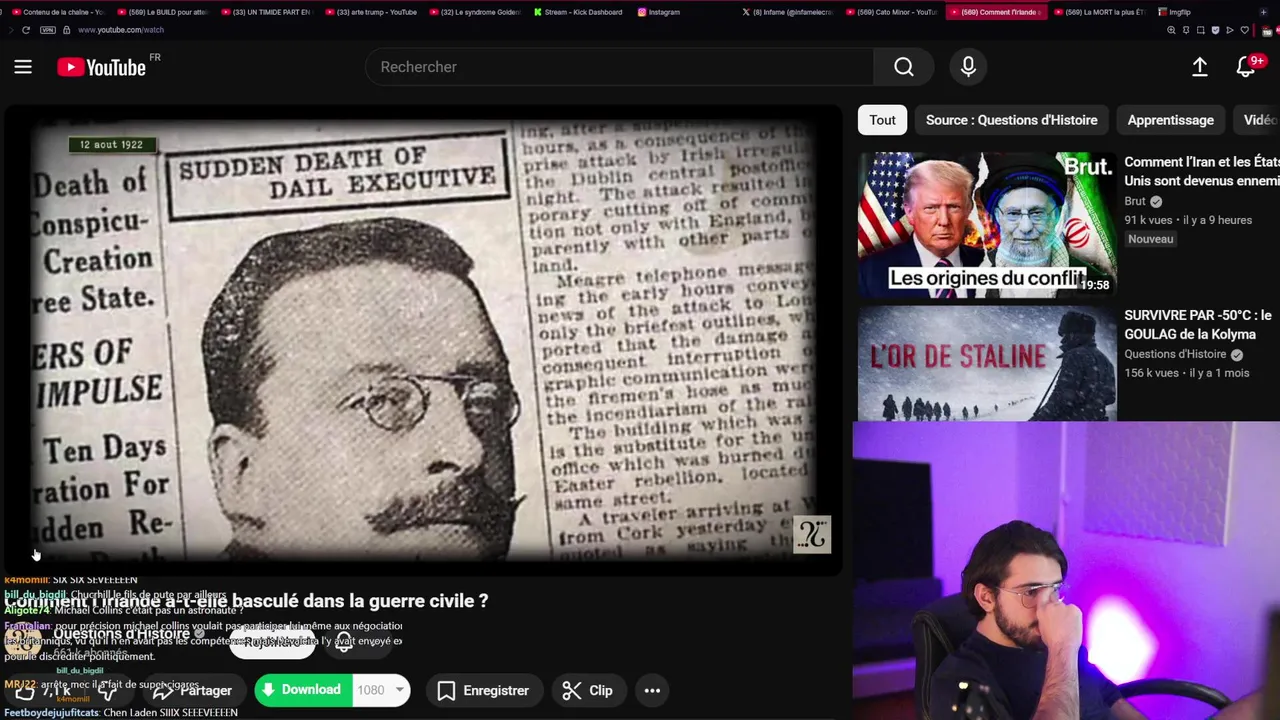Select Source : Questions d'Histoire chip

coord(1011,120)
